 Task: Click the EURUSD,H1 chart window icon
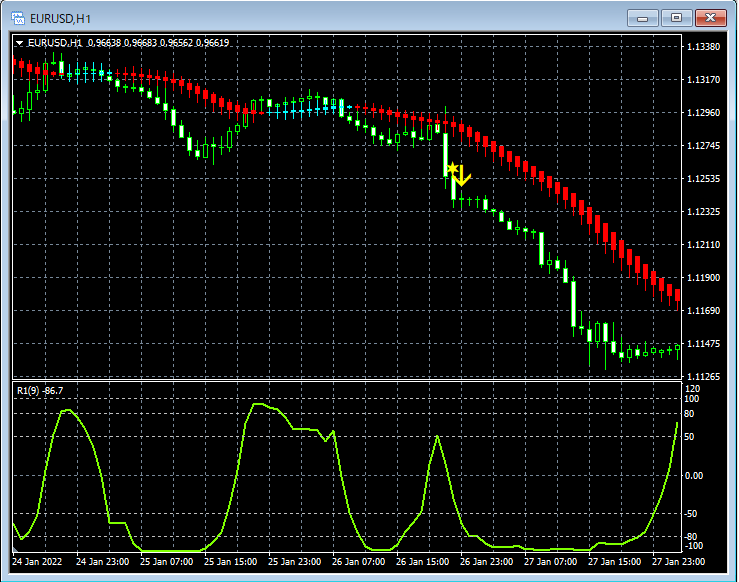[18, 18]
